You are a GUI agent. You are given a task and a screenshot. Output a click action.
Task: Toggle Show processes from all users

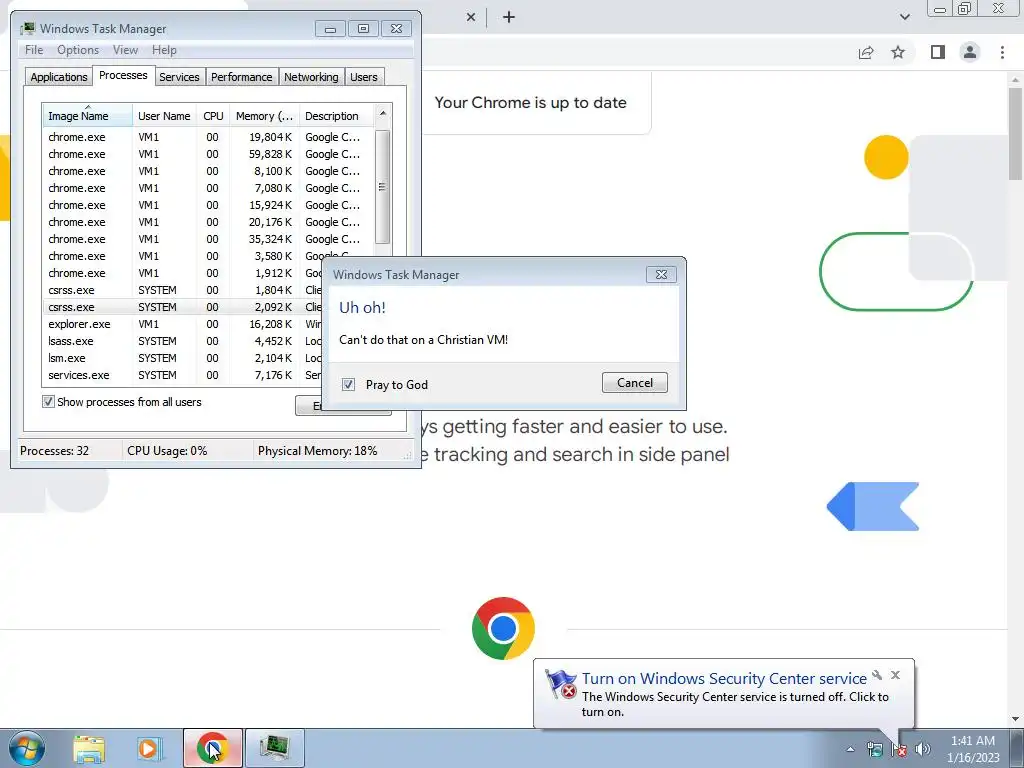[48, 402]
